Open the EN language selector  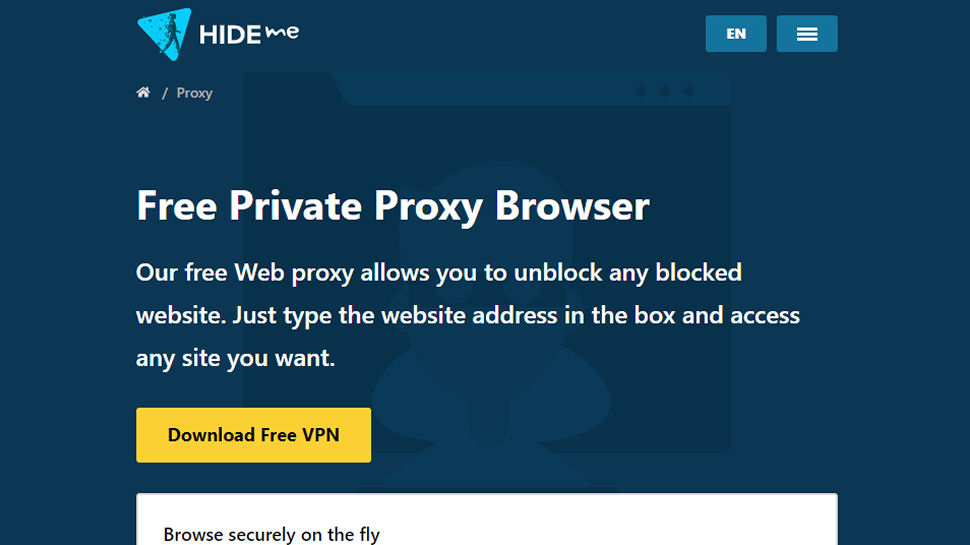tap(736, 33)
